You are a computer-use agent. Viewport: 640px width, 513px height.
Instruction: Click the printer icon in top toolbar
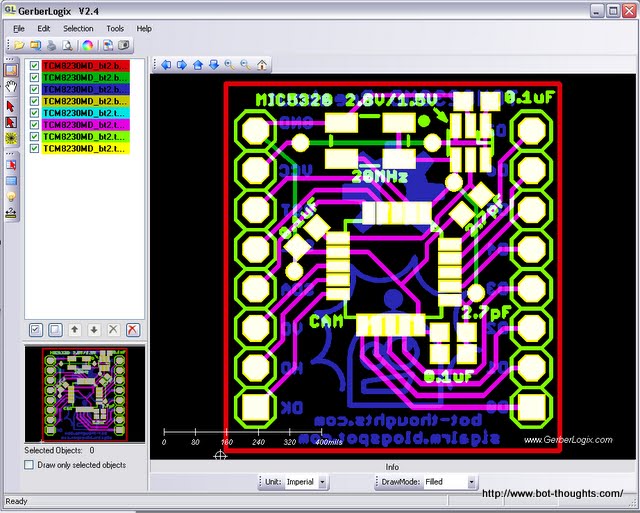[x=51, y=45]
